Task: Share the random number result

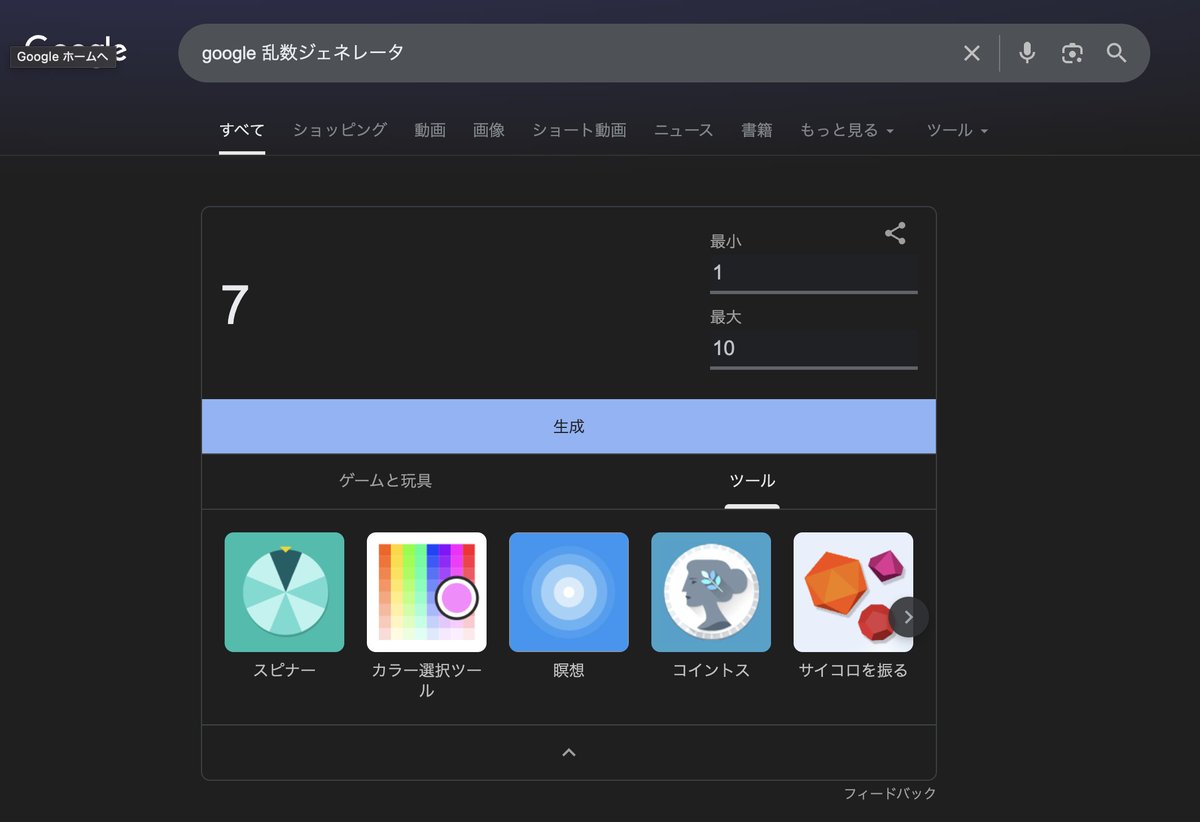Action: tap(895, 233)
